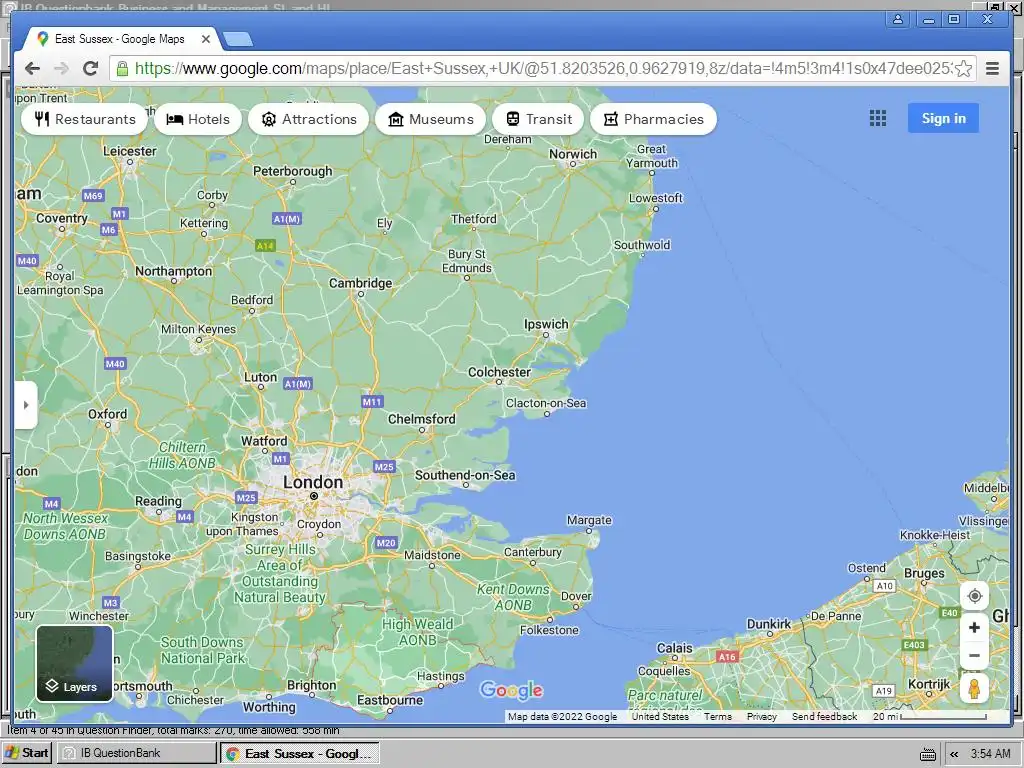Select East Sussex Google taskbar item
Image resolution: width=1024 pixels, height=768 pixels.
(x=299, y=753)
